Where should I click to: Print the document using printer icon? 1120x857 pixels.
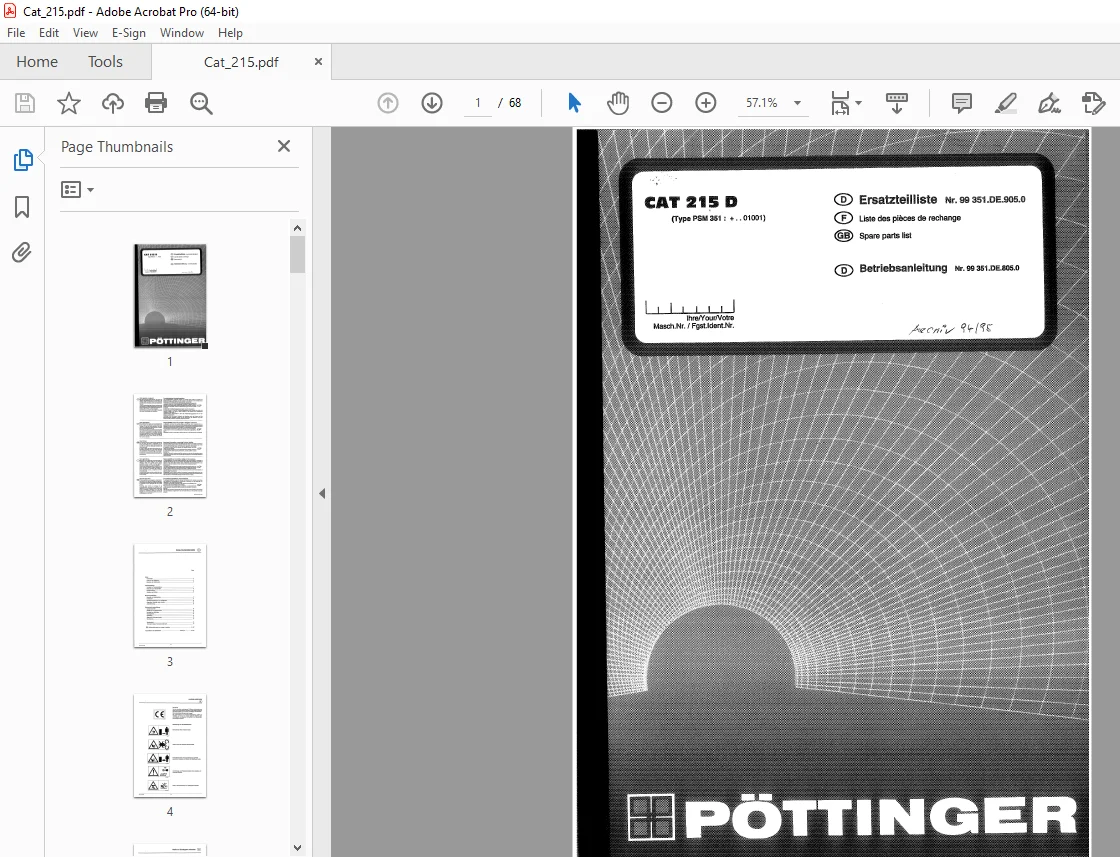[156, 104]
